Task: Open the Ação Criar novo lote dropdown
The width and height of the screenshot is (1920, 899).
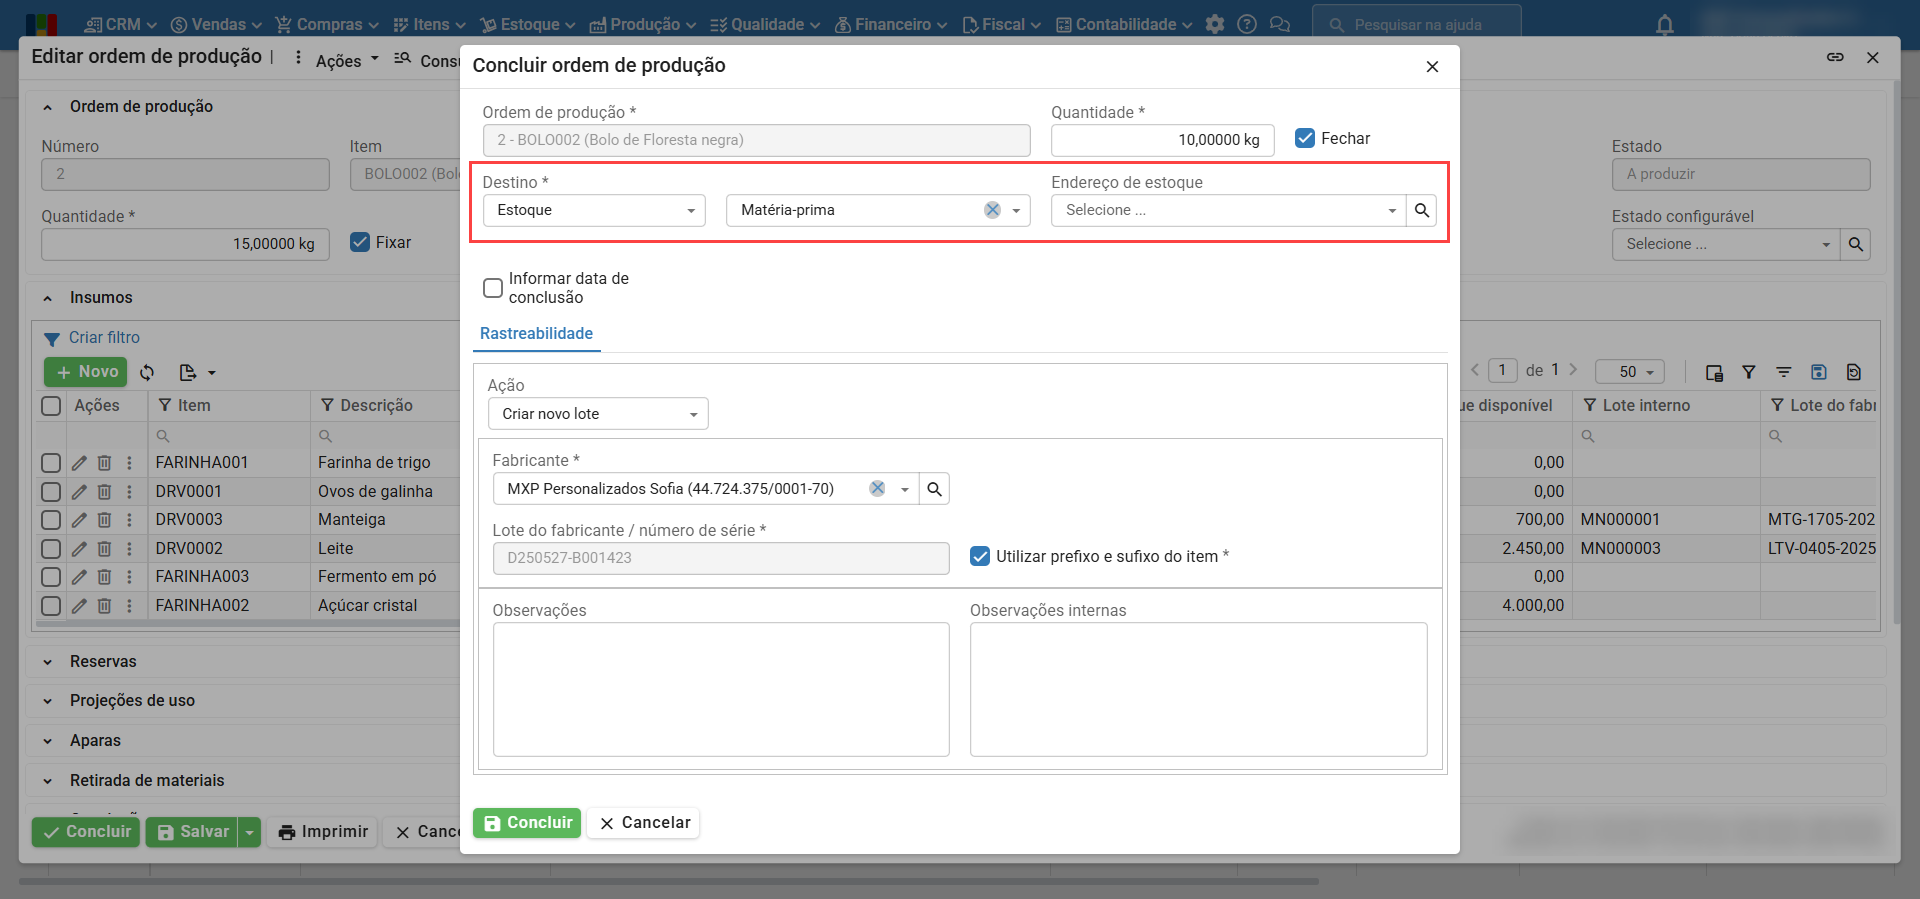Action: pyautogui.click(x=598, y=414)
